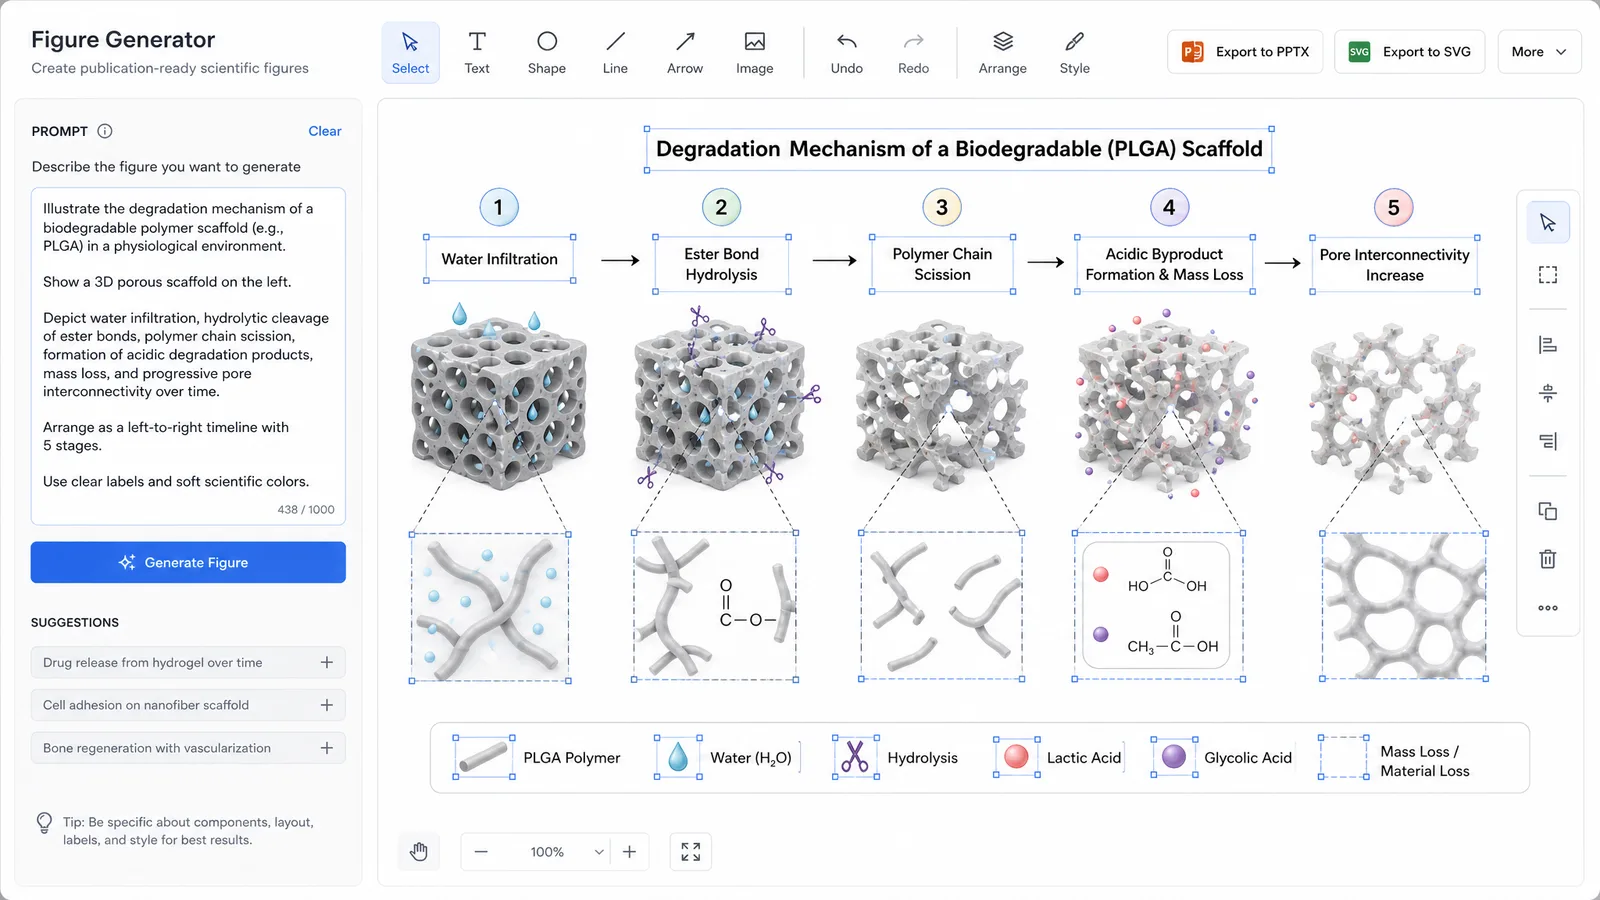The height and width of the screenshot is (900, 1600).
Task: Select the water infiltration zoom inset
Action: [x=490, y=607]
